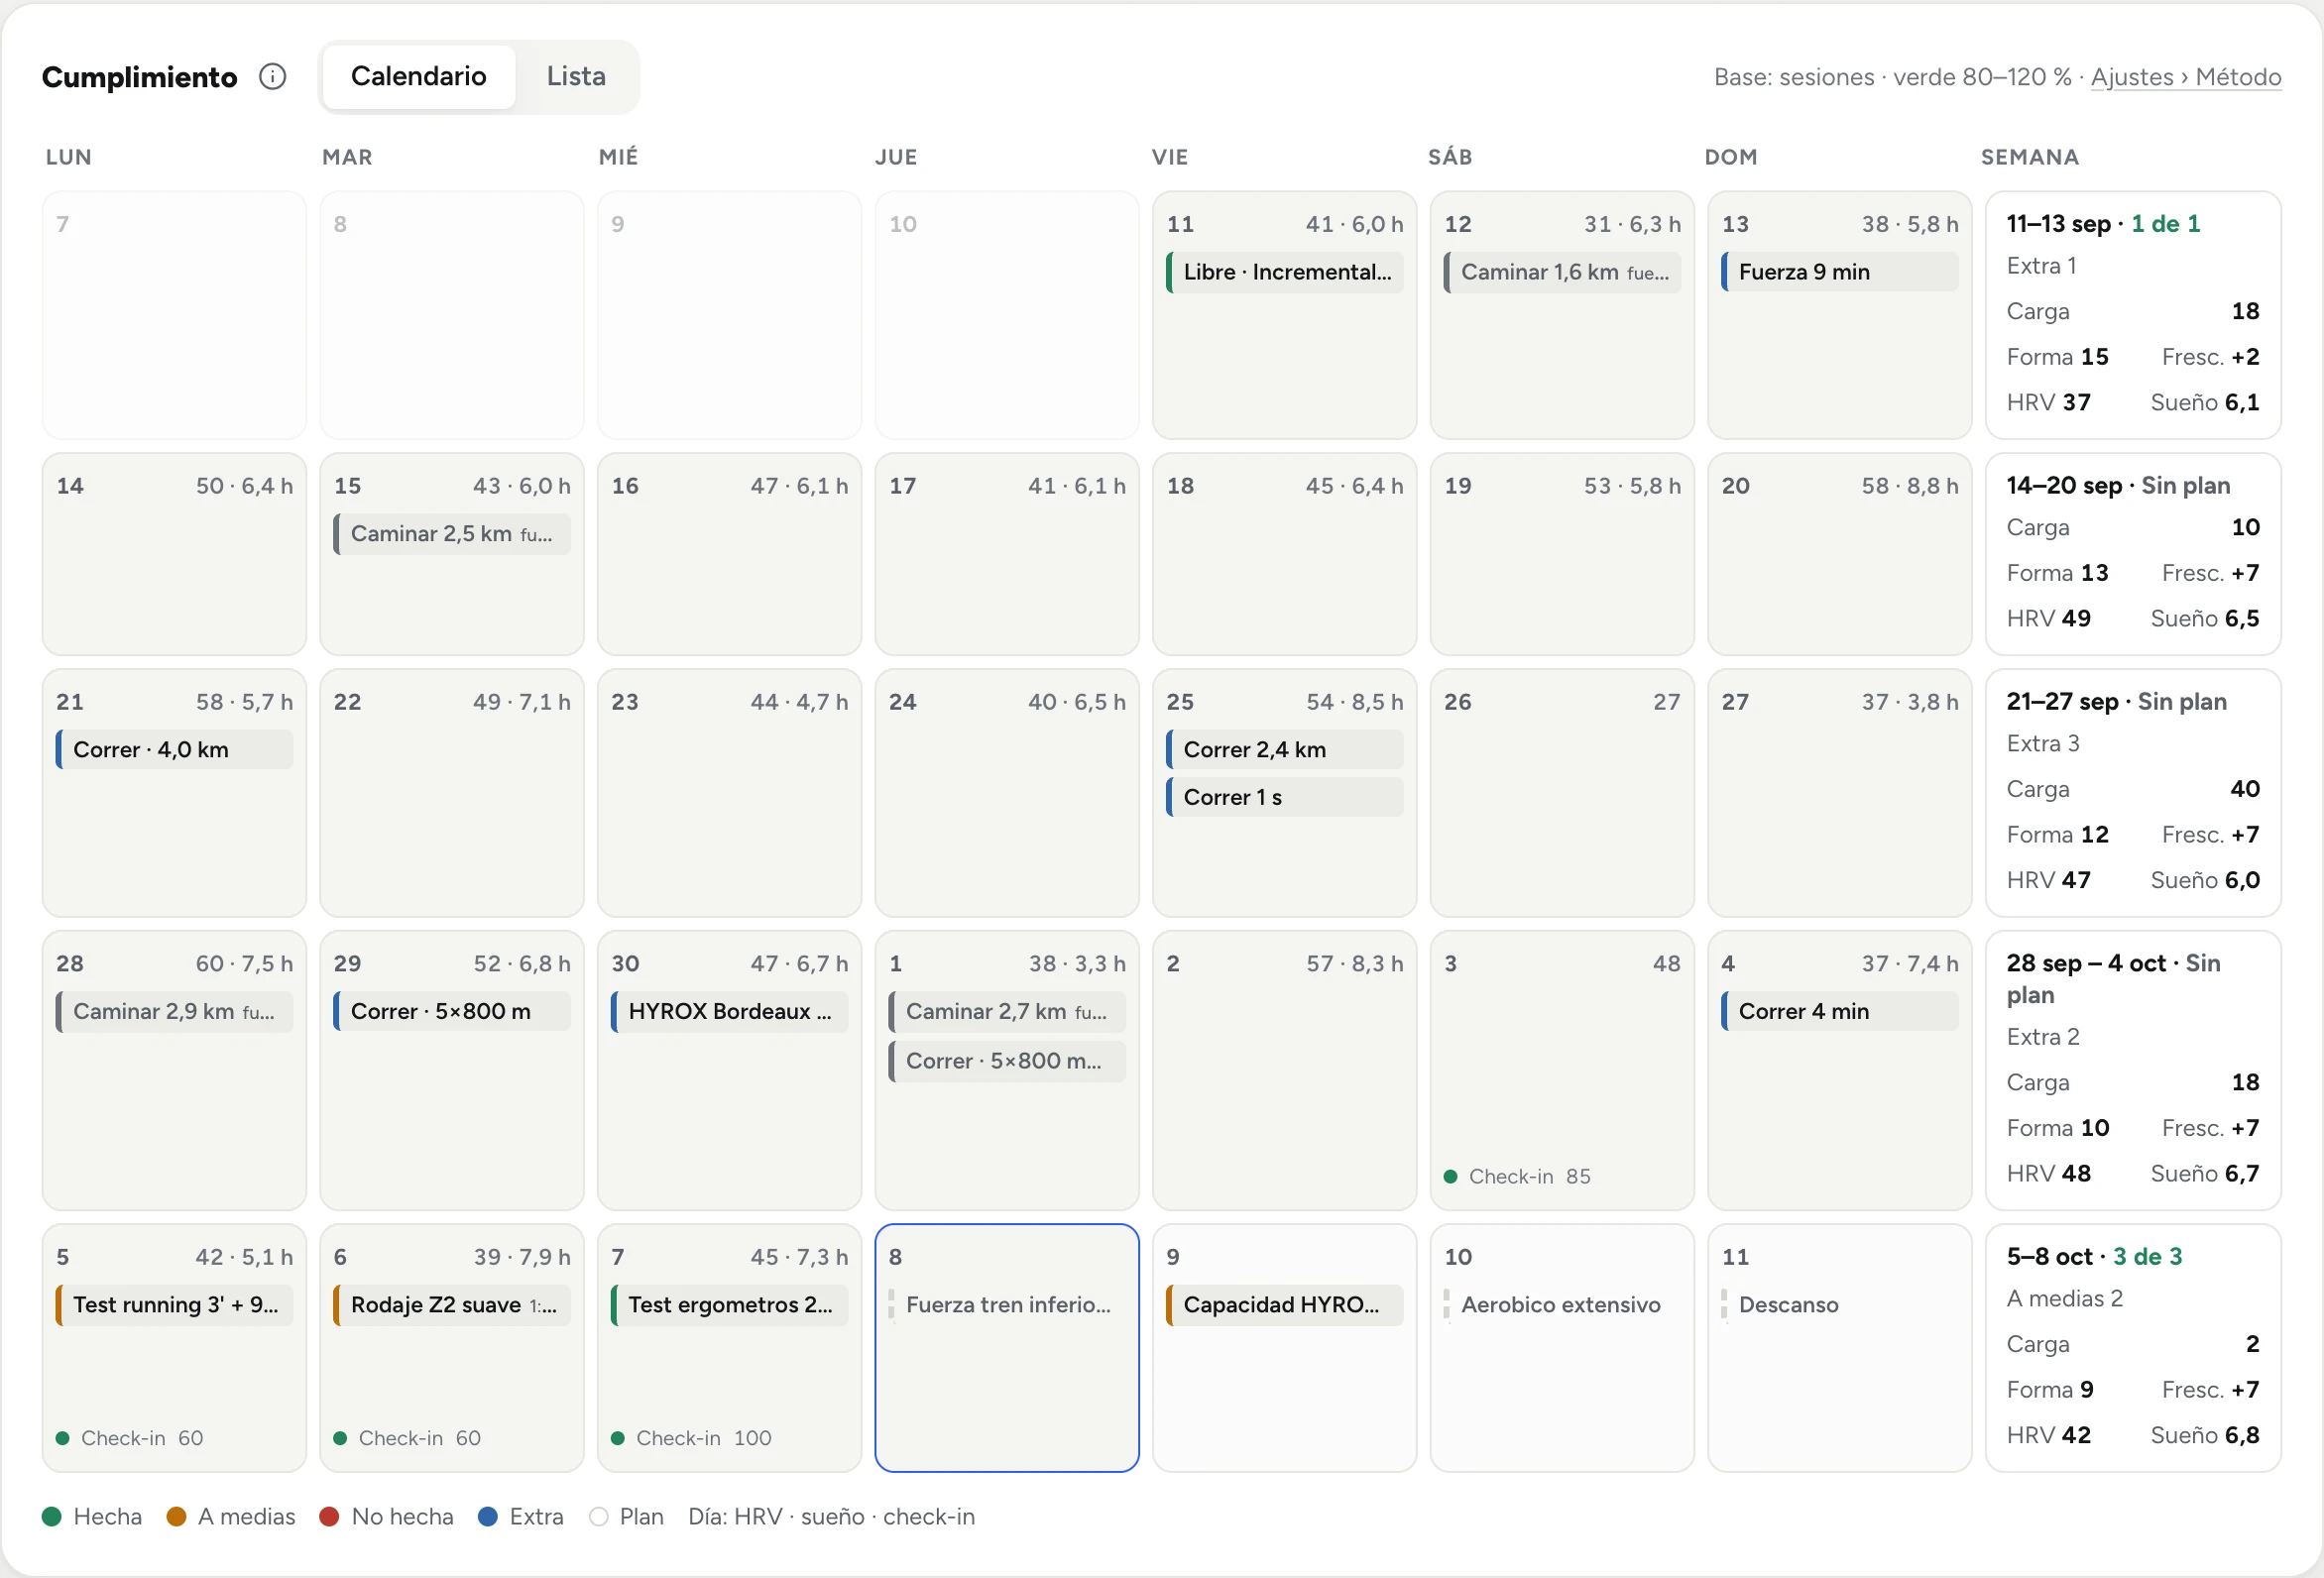Click the red No hecha legend dot
Viewport: 2324px width, 1578px height.
coord(329,1517)
